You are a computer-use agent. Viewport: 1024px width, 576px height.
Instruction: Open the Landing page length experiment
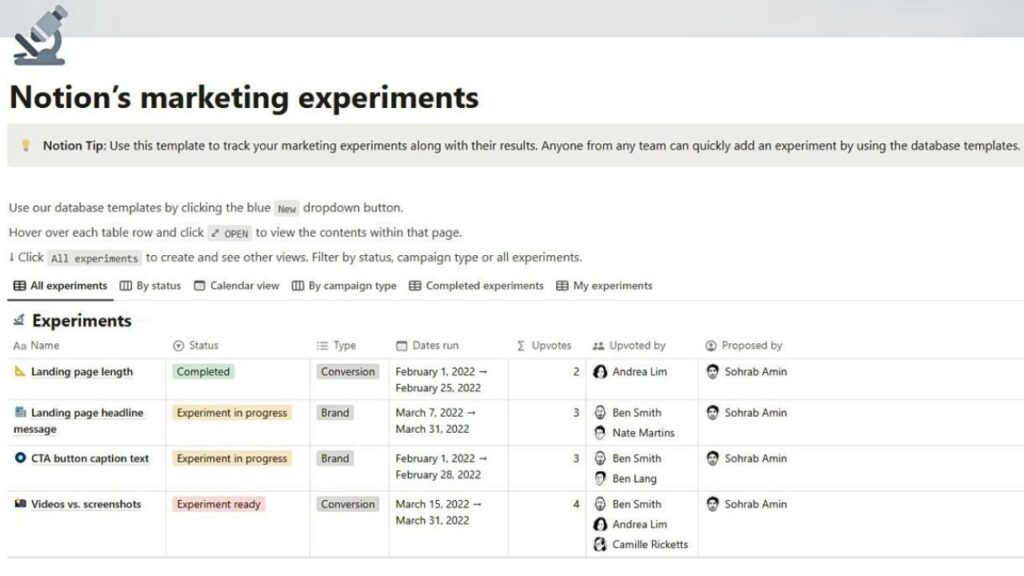[x=85, y=371]
